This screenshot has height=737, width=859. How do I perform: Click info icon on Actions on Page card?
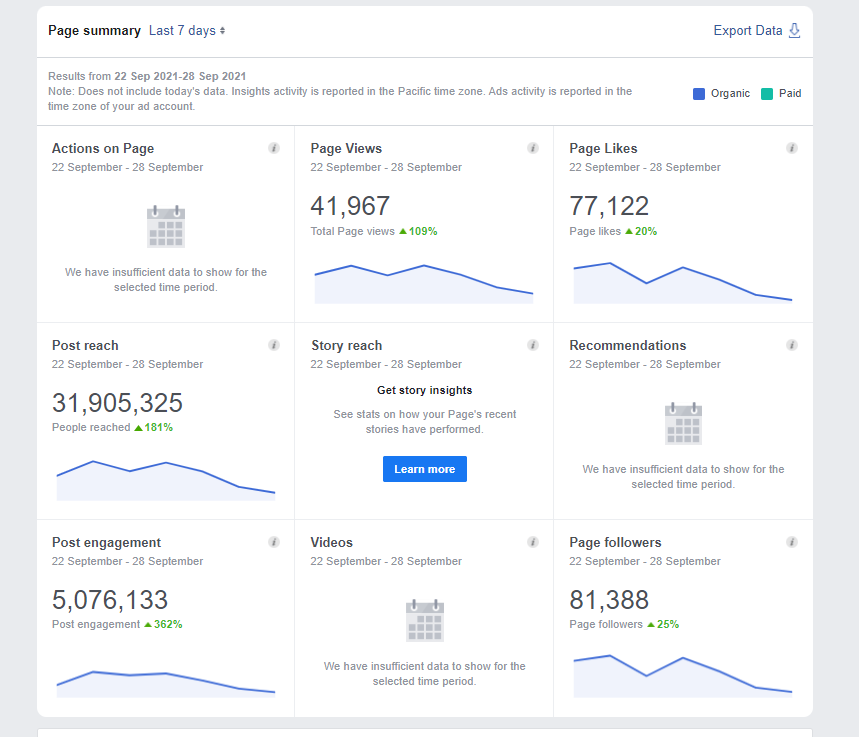[274, 148]
